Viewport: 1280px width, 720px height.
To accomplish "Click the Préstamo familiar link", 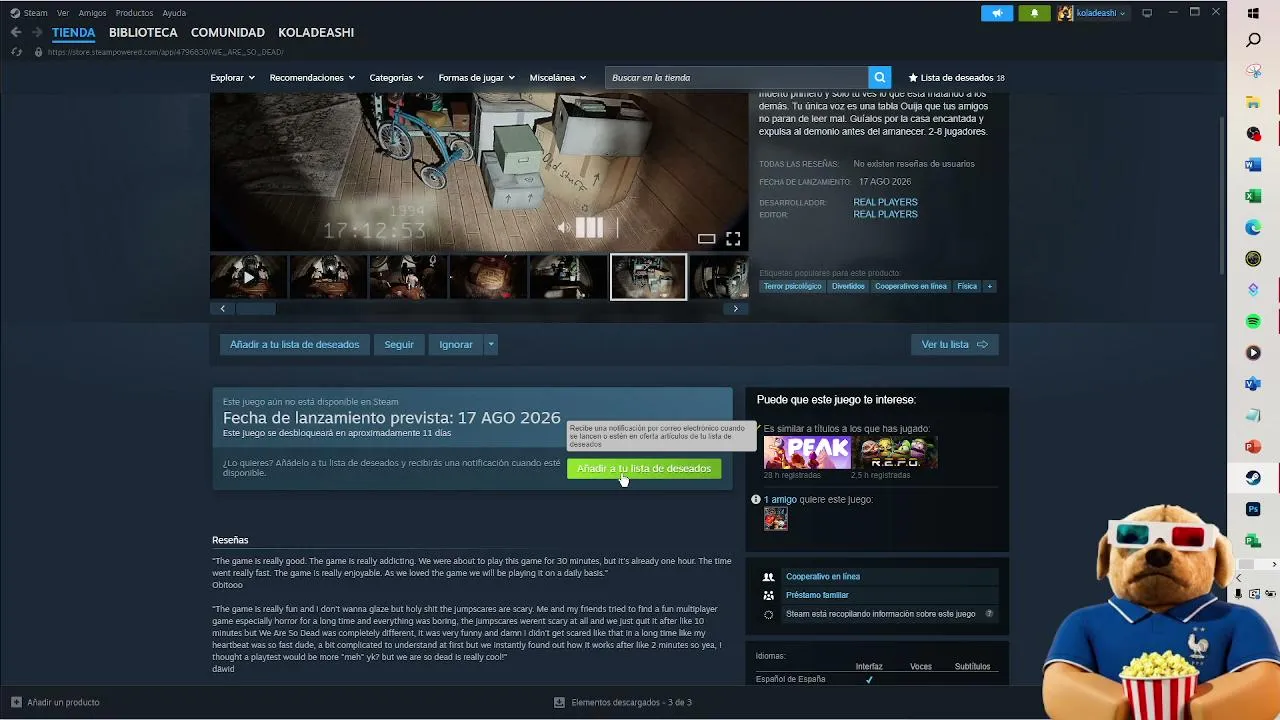I will 817,595.
